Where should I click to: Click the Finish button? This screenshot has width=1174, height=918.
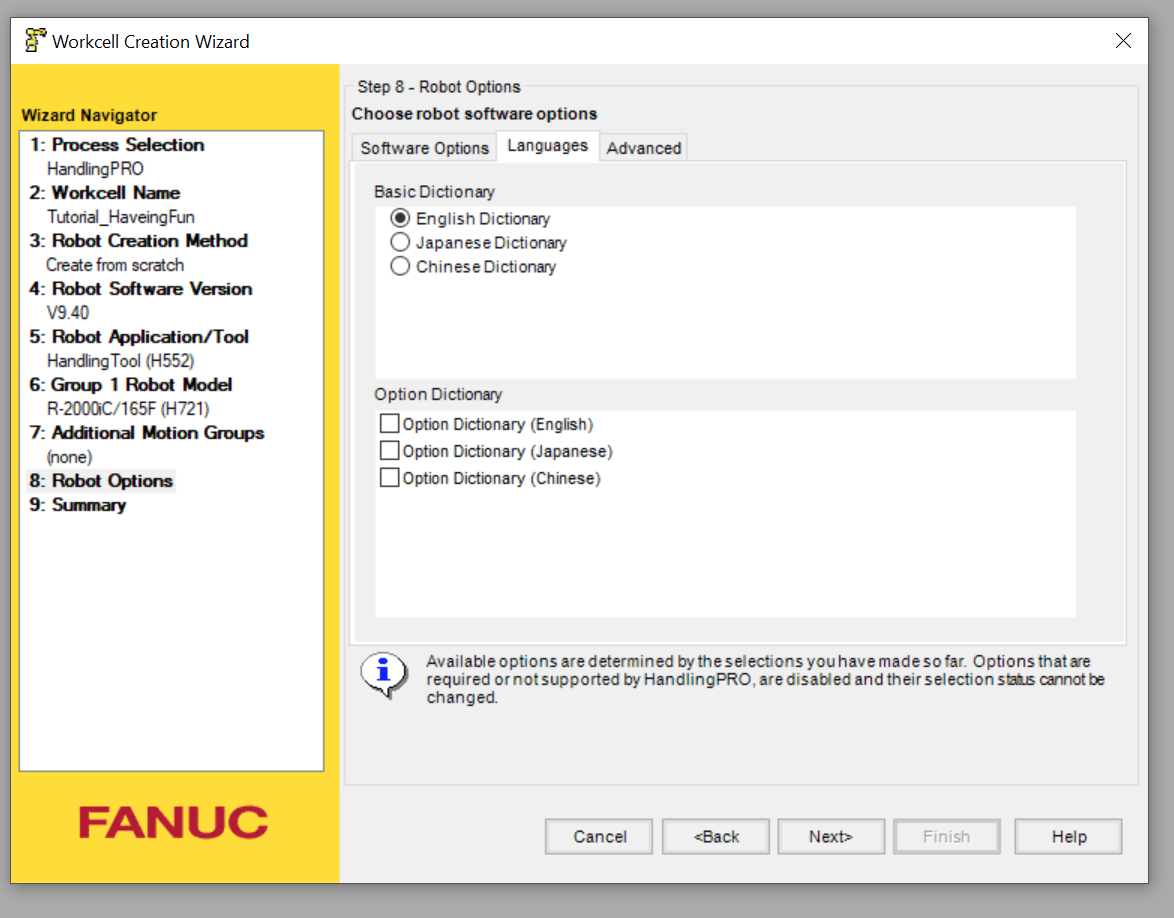946,836
